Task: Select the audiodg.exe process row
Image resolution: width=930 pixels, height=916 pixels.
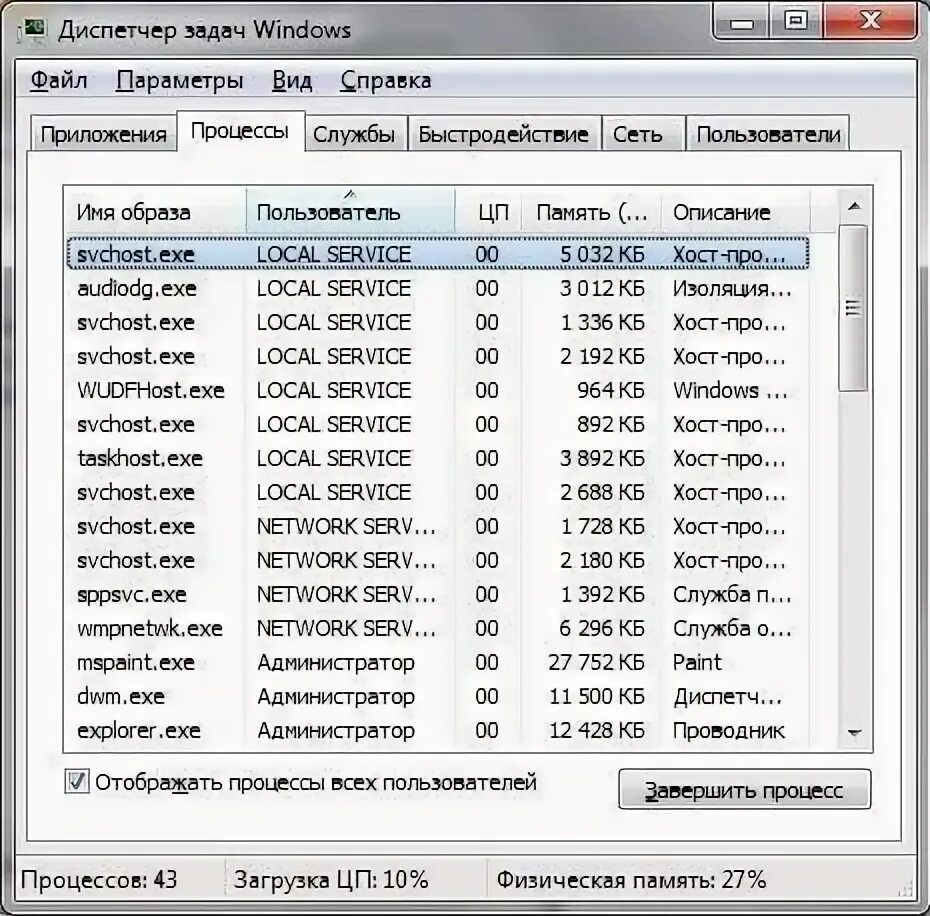Action: pyautogui.click(x=438, y=288)
